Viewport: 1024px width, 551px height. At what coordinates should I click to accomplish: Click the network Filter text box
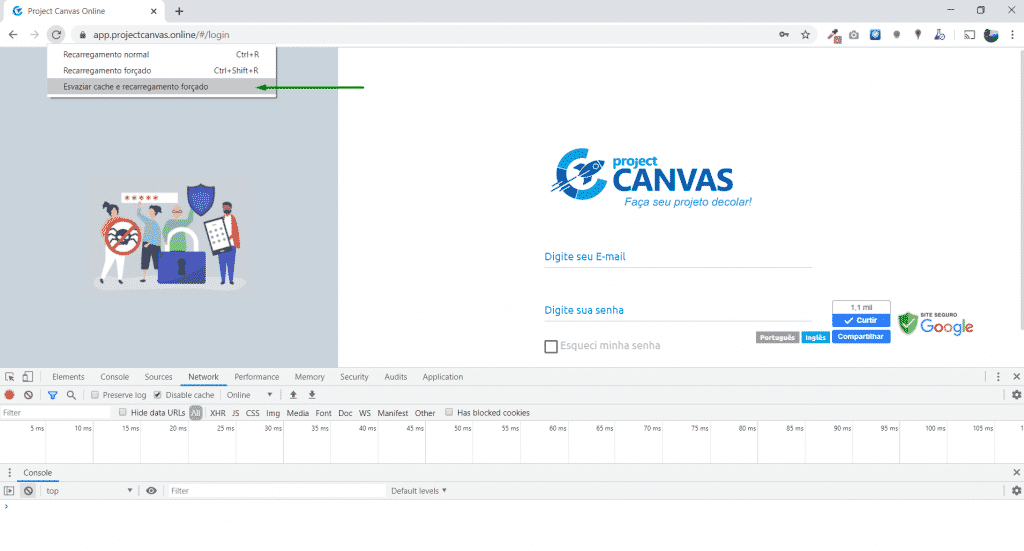click(56, 413)
